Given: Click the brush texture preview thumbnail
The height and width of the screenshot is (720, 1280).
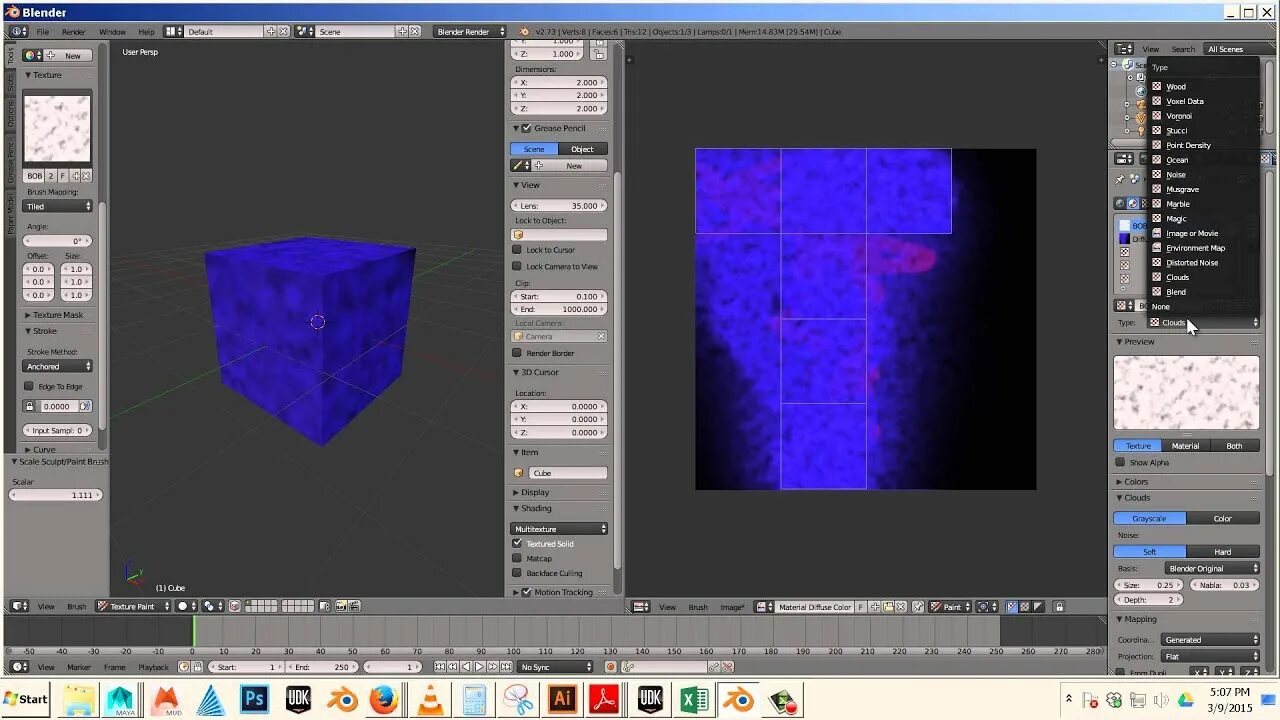Looking at the screenshot, I should 58,129.
